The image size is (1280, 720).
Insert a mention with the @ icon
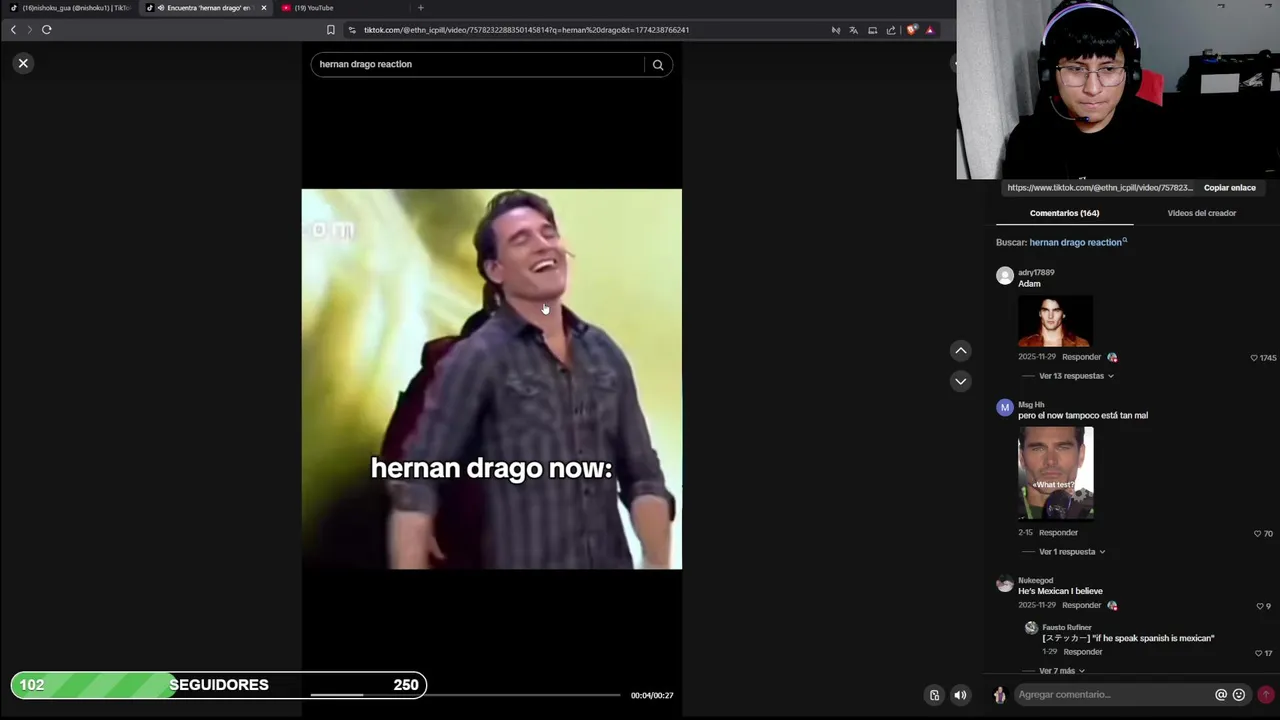[1221, 695]
